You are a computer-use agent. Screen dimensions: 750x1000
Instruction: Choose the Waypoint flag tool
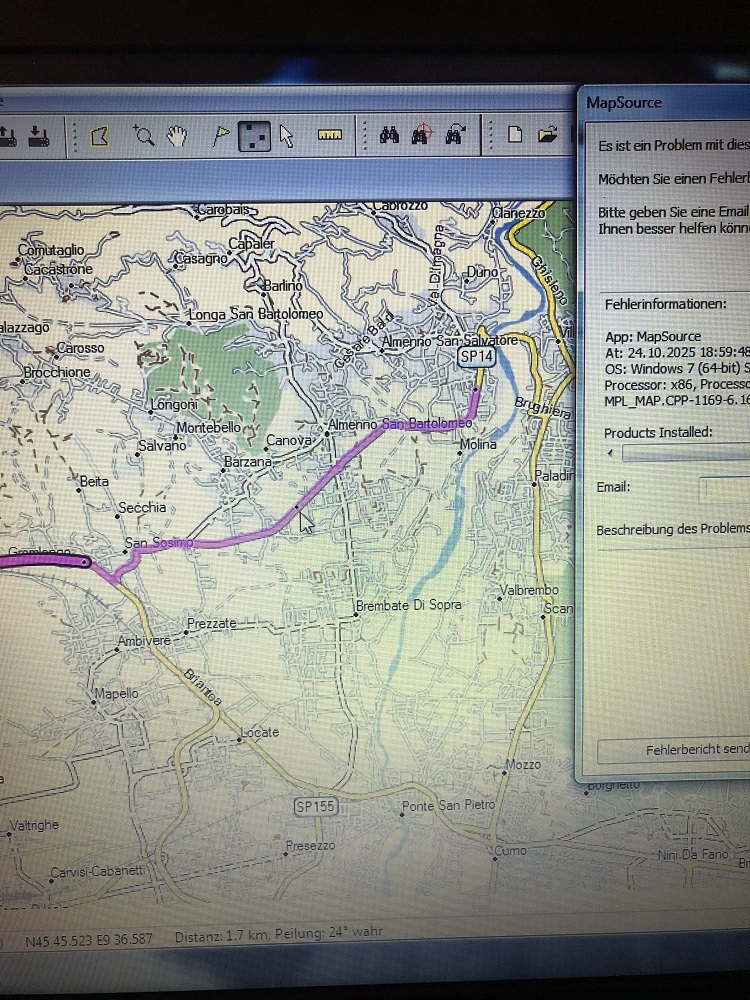tap(221, 136)
